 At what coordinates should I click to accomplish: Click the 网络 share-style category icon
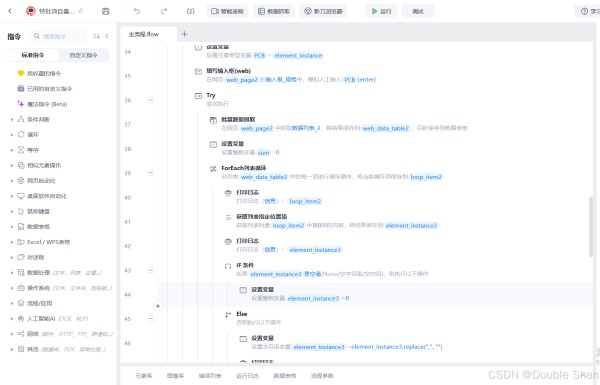(21, 334)
